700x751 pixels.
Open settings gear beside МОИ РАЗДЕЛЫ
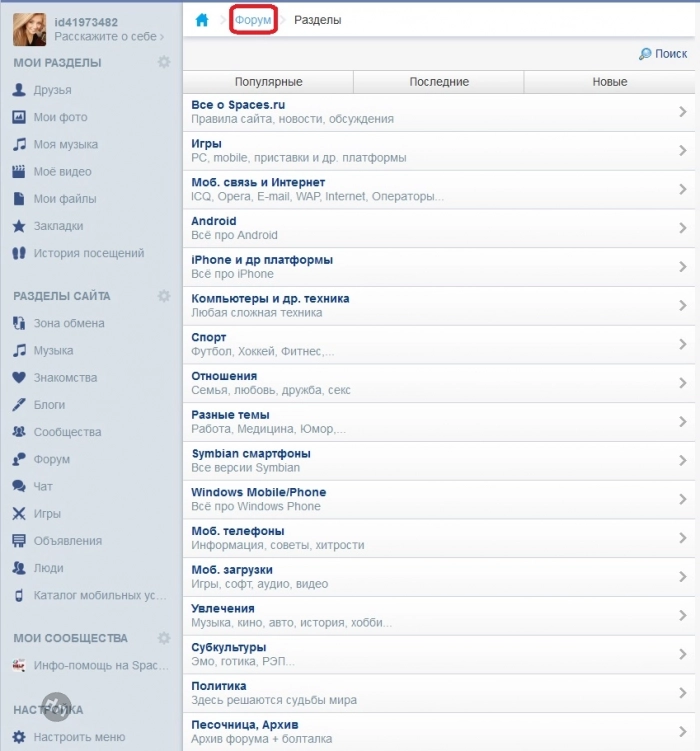pos(164,63)
